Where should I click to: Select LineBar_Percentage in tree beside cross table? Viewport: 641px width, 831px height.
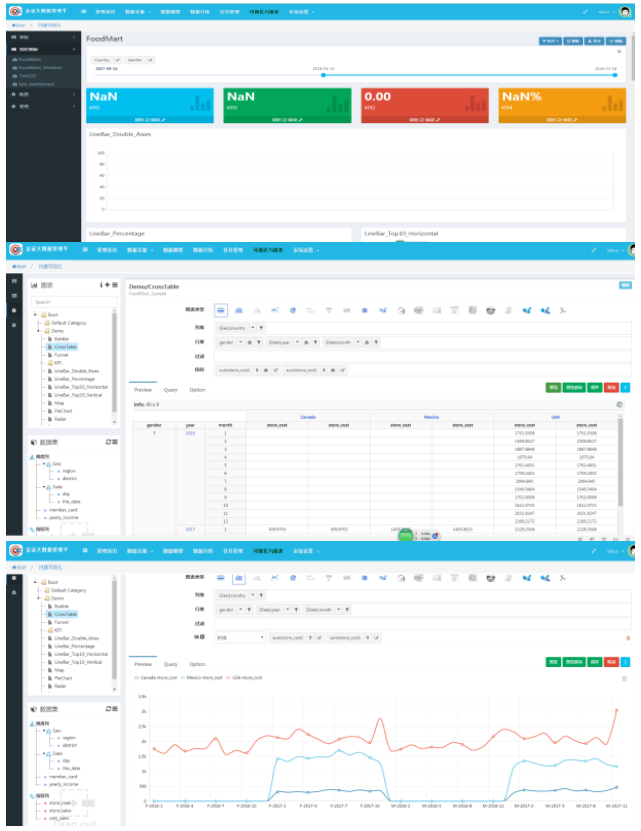pos(74,379)
